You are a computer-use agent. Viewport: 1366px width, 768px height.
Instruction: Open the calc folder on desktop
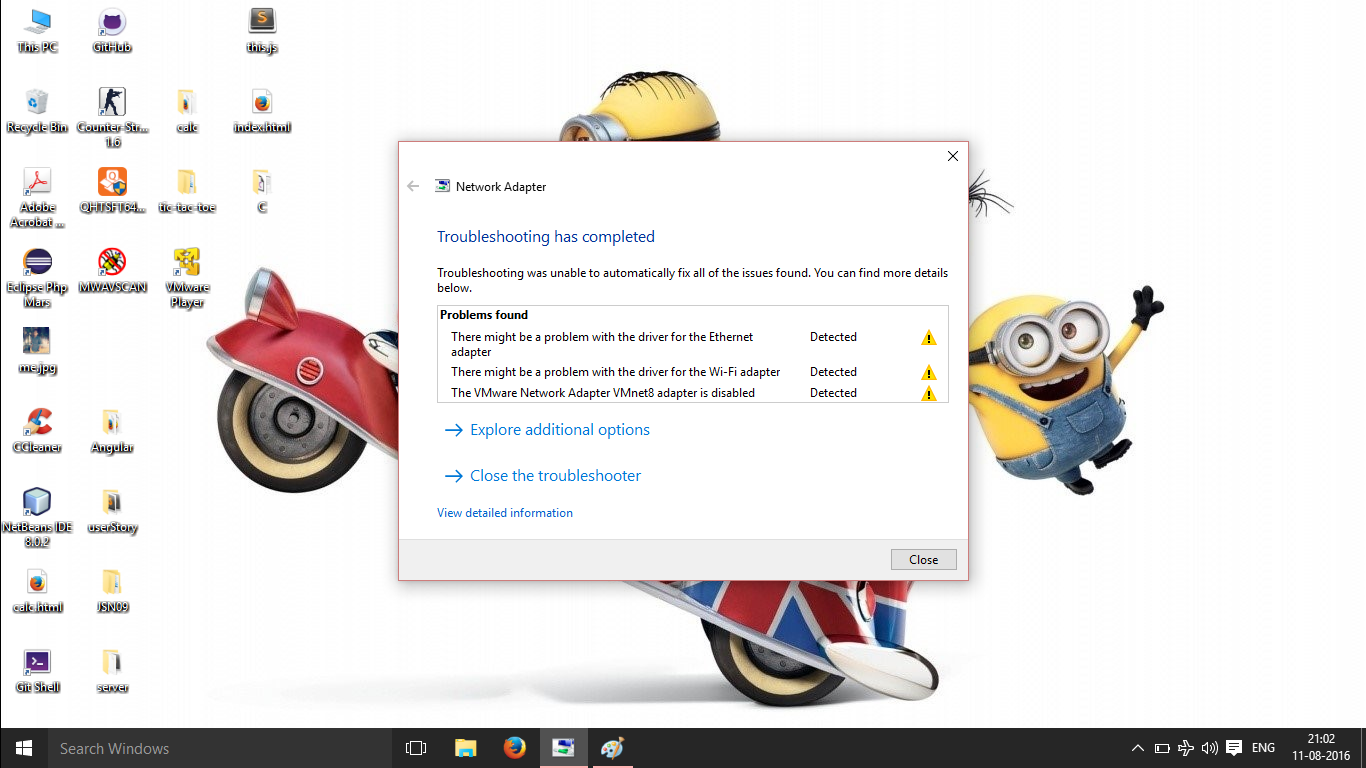187,111
